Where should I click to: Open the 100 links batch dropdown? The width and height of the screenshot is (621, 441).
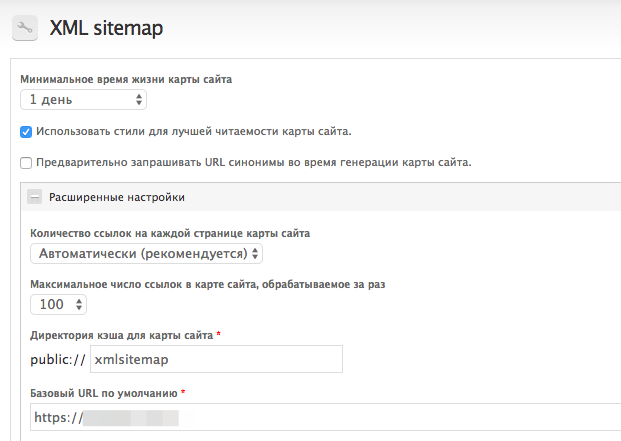click(59, 304)
